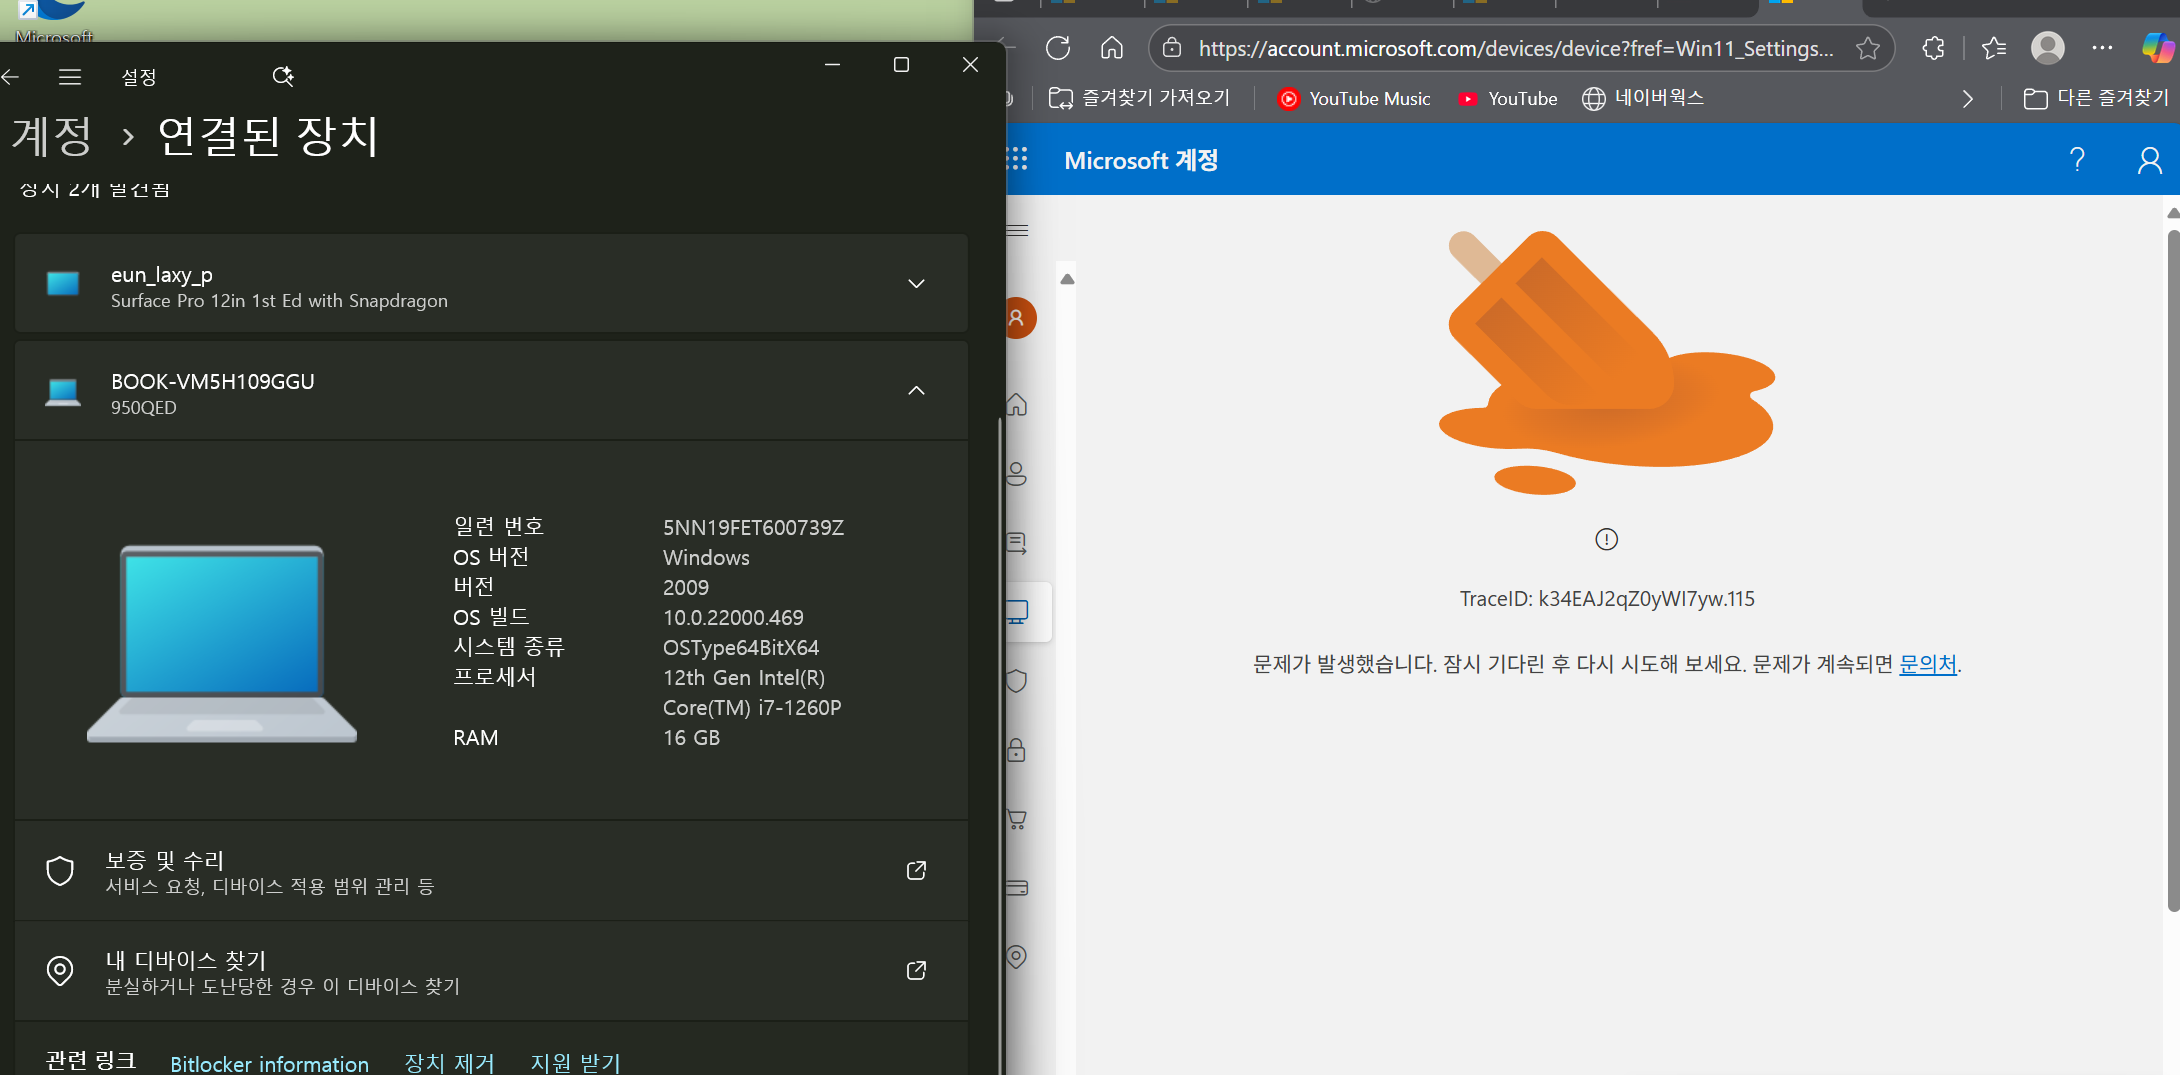Click the 계정 breadcrumb

(52, 136)
